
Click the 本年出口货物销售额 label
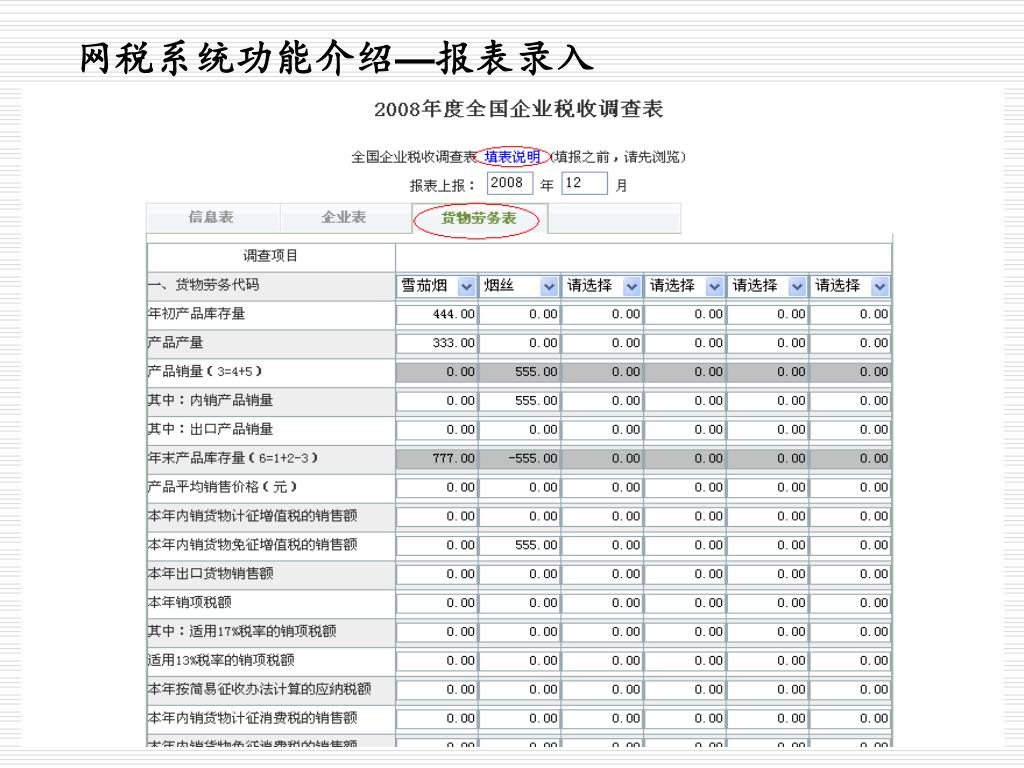tap(210, 573)
